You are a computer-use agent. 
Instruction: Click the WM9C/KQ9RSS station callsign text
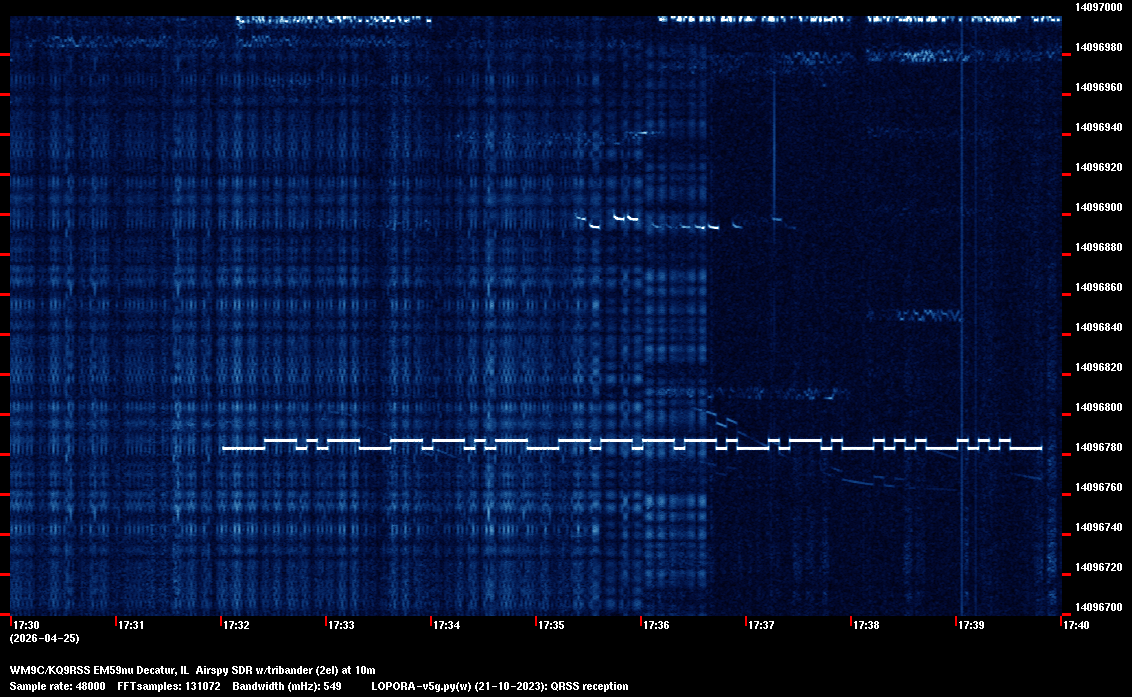pos(48,670)
